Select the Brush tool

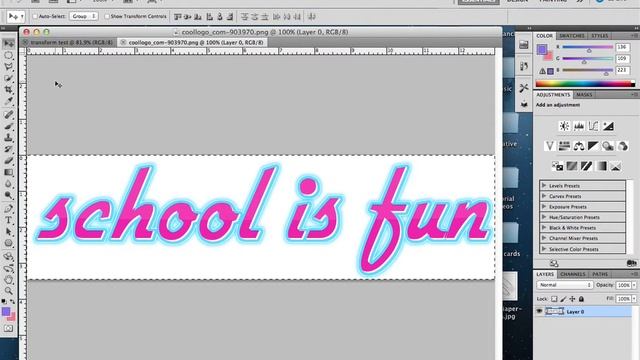click(x=9, y=126)
